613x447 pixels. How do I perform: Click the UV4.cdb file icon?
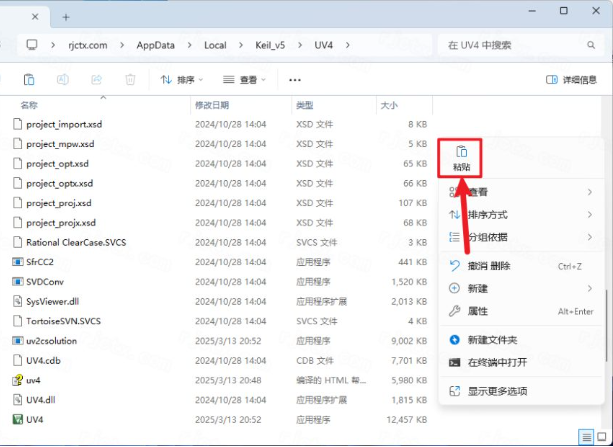pos(17,360)
